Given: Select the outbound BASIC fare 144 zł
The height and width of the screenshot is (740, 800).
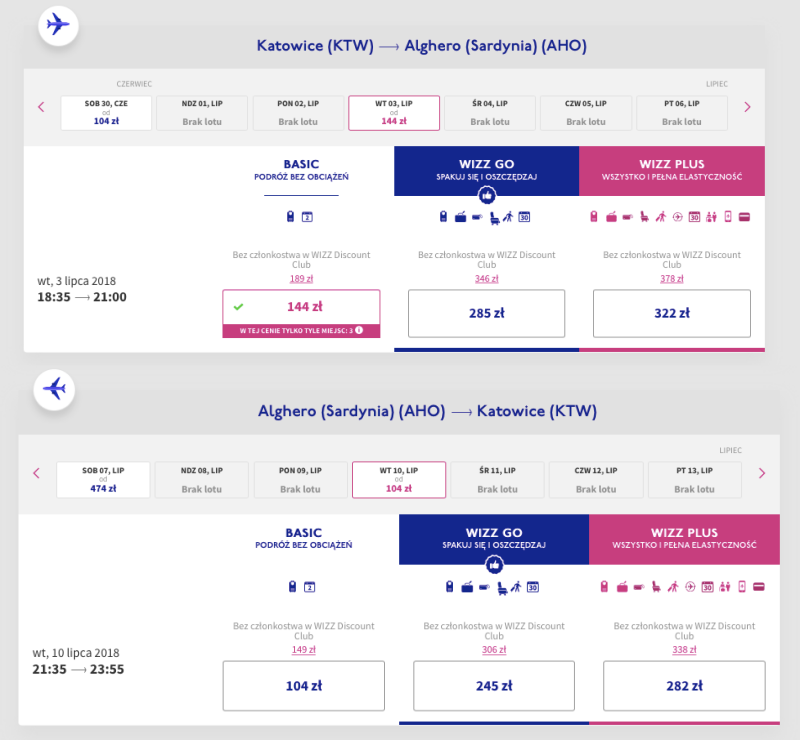Looking at the screenshot, I should 301,306.
